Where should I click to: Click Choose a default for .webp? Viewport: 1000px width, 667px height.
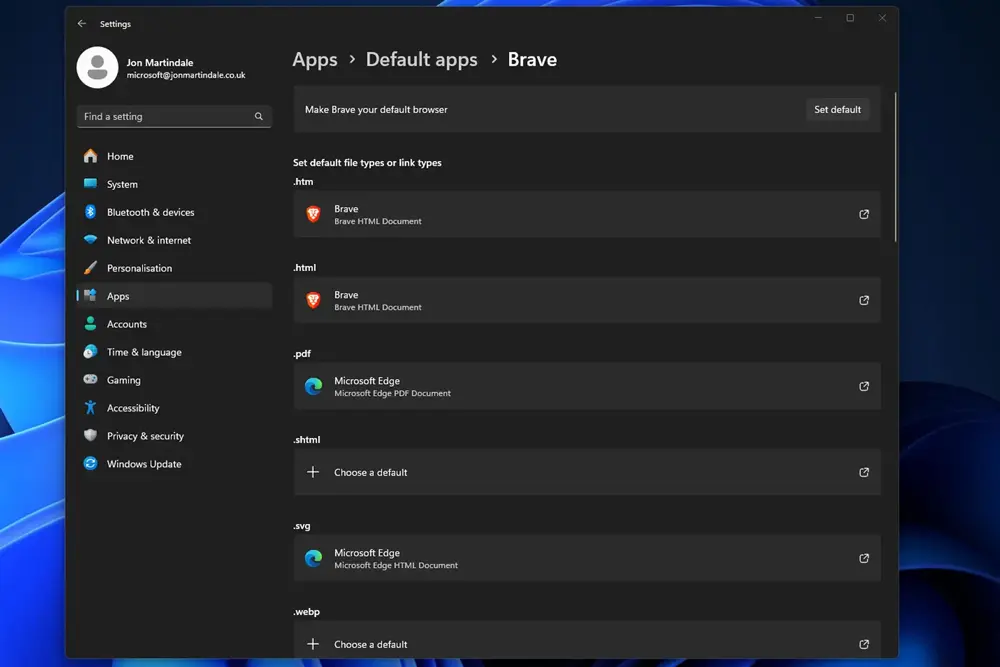587,640
